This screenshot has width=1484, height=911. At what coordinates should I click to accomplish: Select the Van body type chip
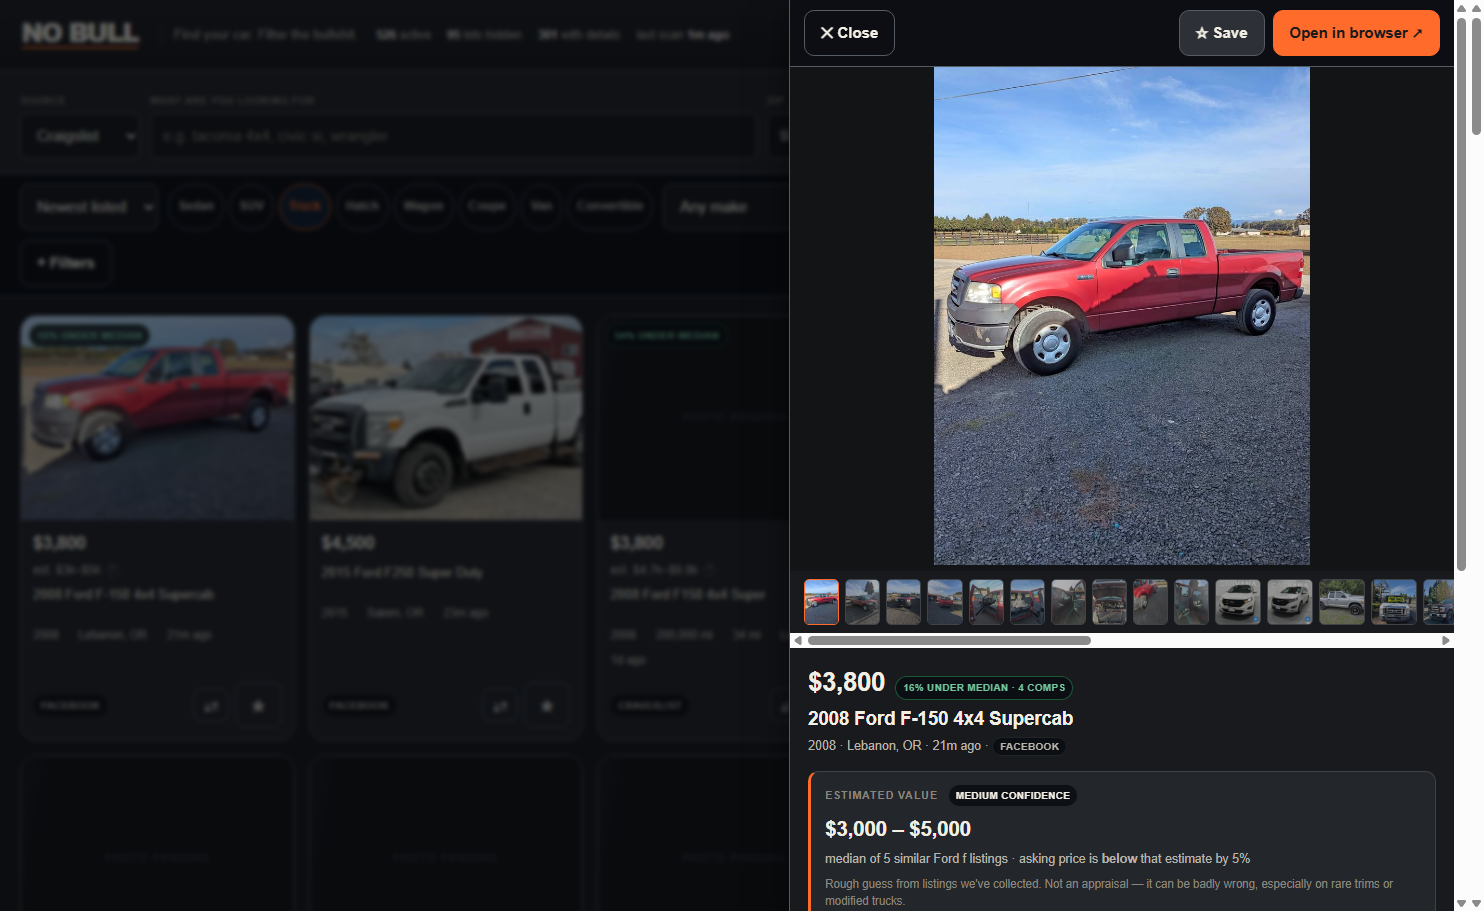click(541, 206)
